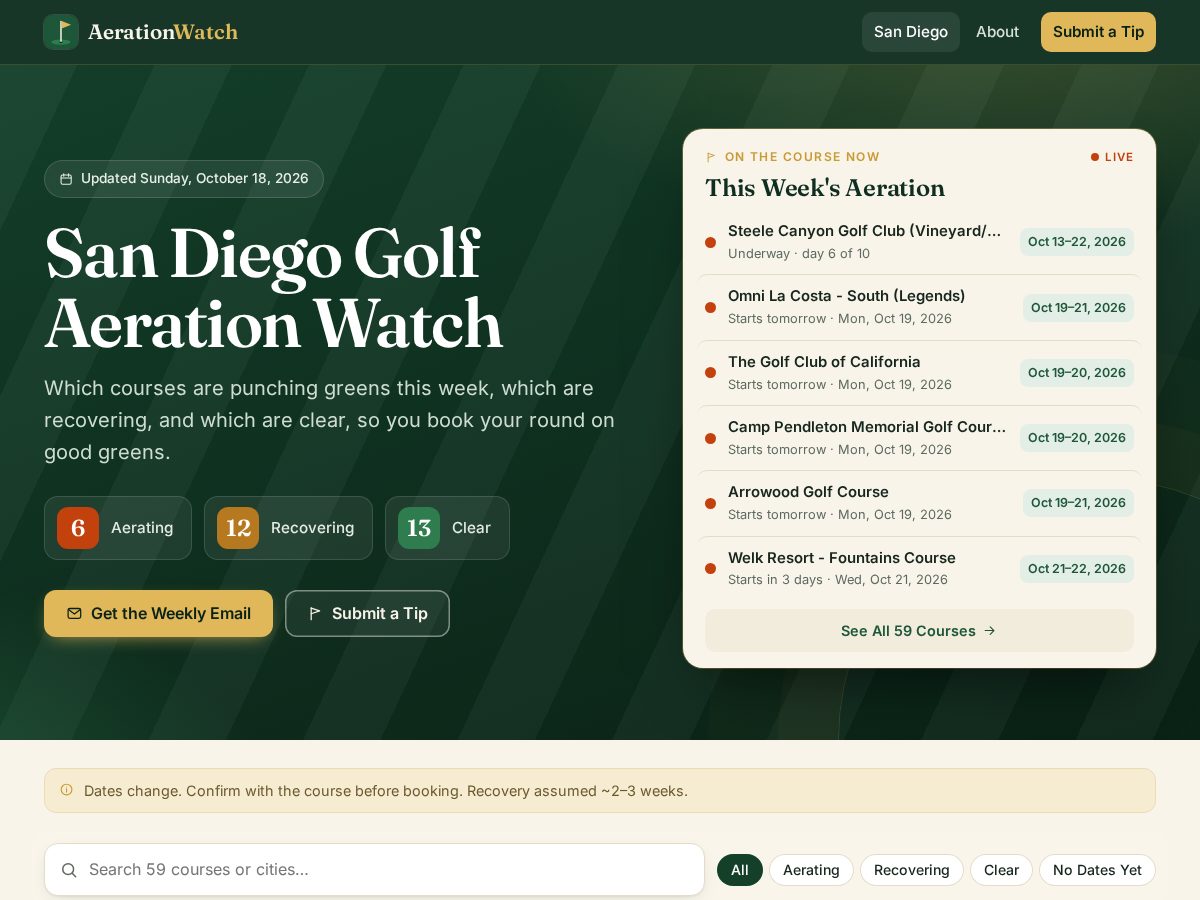1200x900 pixels.
Task: Click the Underway · day 6 of 10 text
Action: click(x=799, y=254)
